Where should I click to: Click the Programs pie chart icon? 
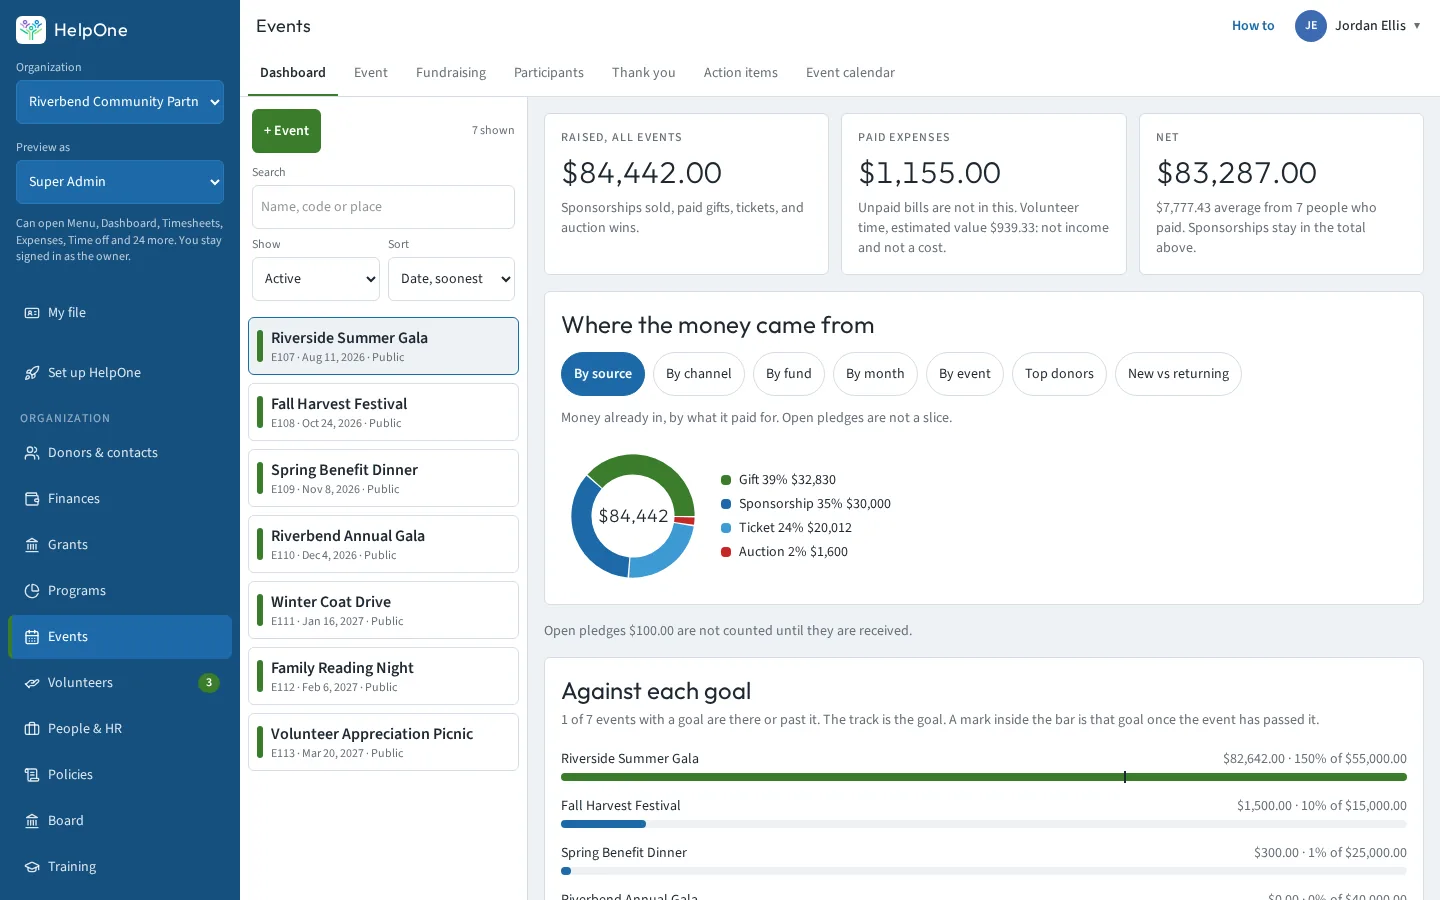[x=32, y=591]
